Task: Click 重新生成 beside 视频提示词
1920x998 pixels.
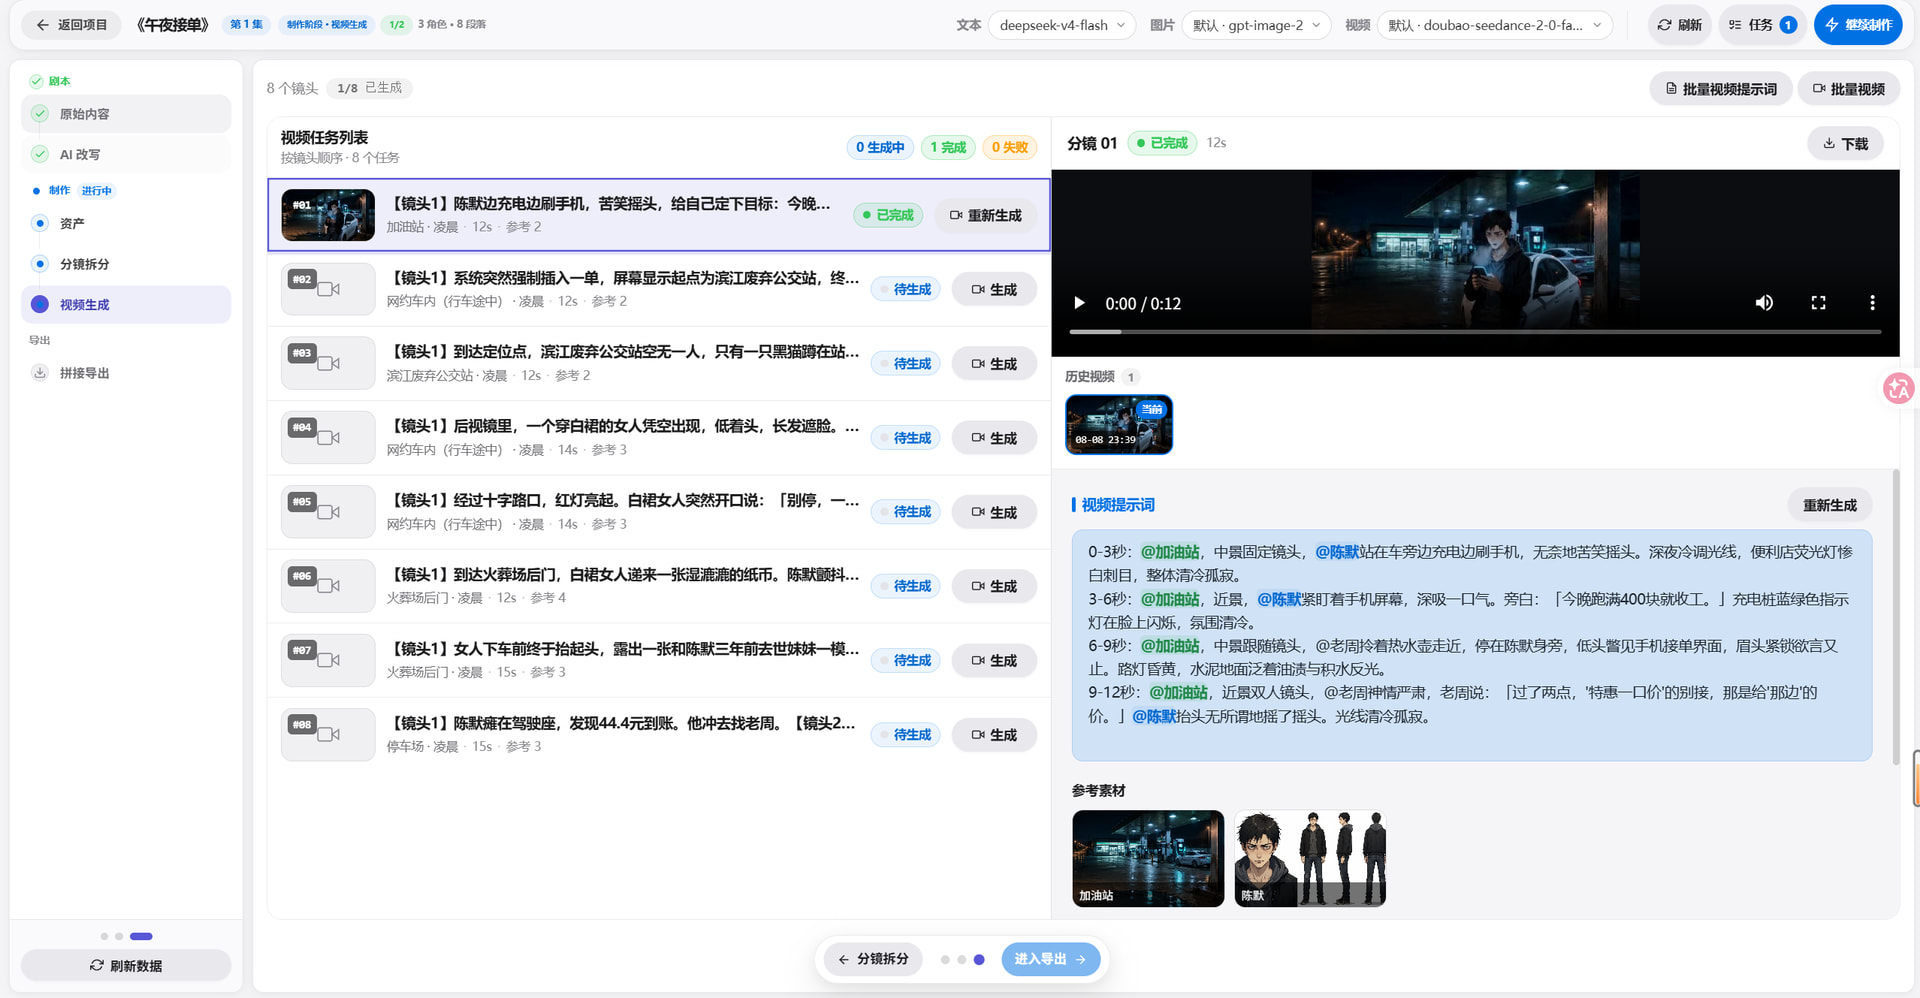Action: [1829, 505]
